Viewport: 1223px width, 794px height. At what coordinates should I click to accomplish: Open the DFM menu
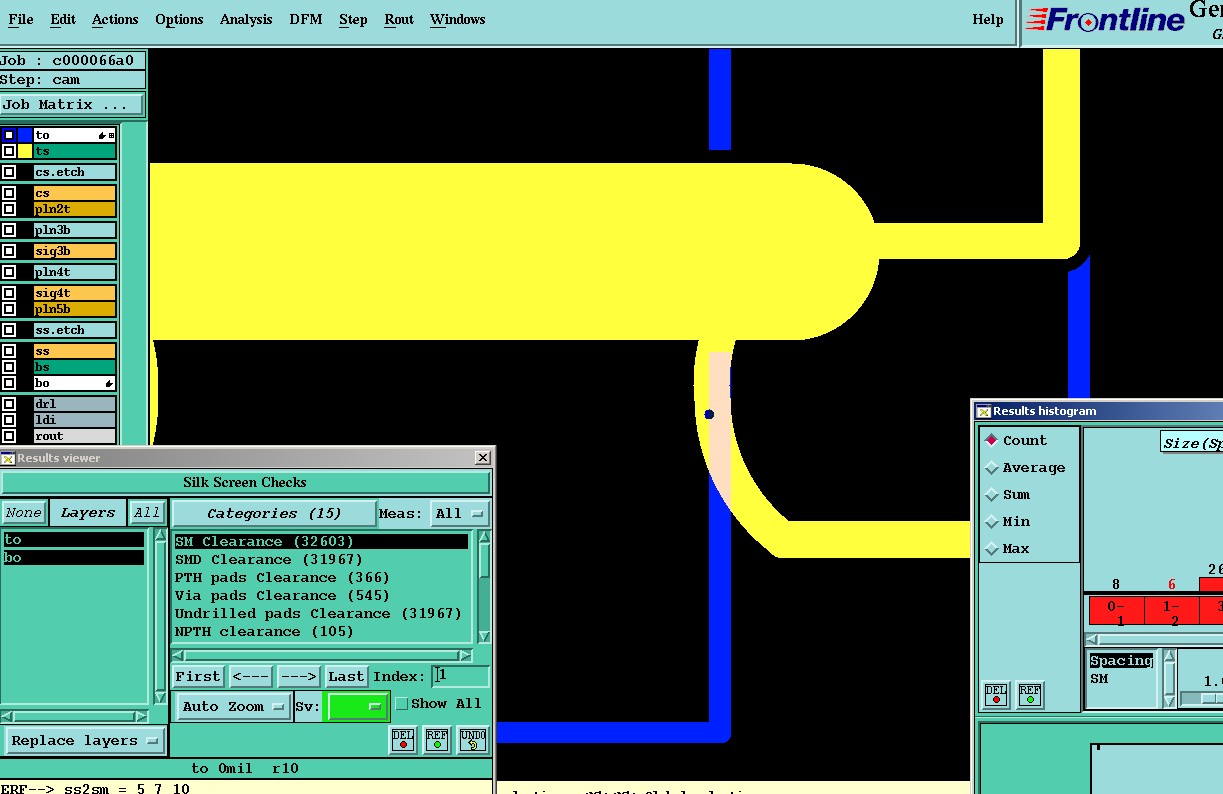(x=305, y=20)
